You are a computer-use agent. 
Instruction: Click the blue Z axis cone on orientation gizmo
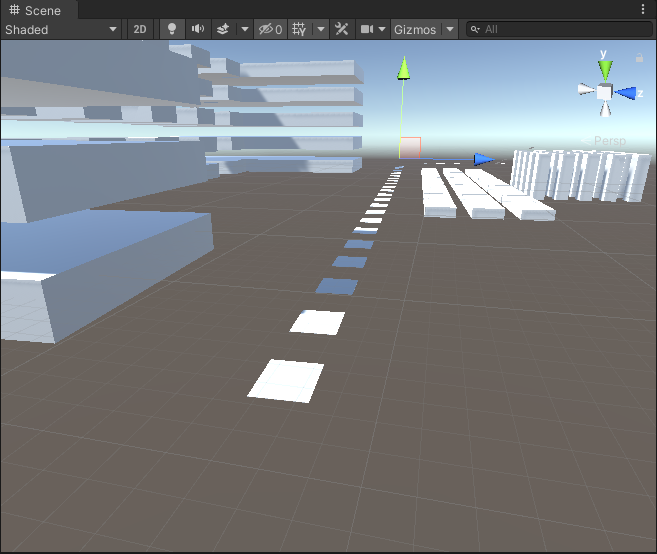pos(627,93)
